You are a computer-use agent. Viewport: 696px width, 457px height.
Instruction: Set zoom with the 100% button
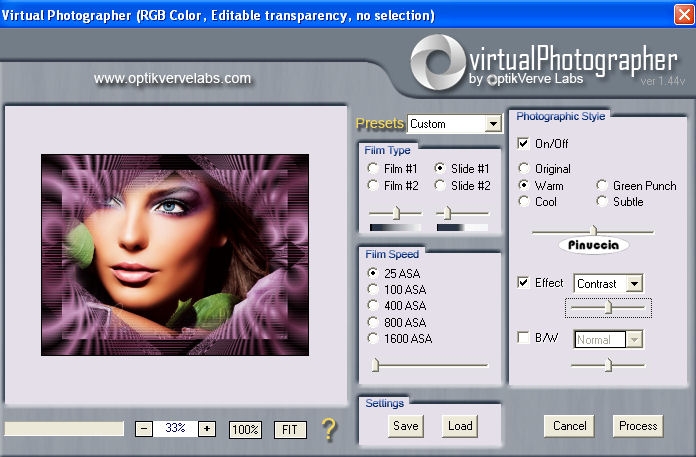pos(245,429)
